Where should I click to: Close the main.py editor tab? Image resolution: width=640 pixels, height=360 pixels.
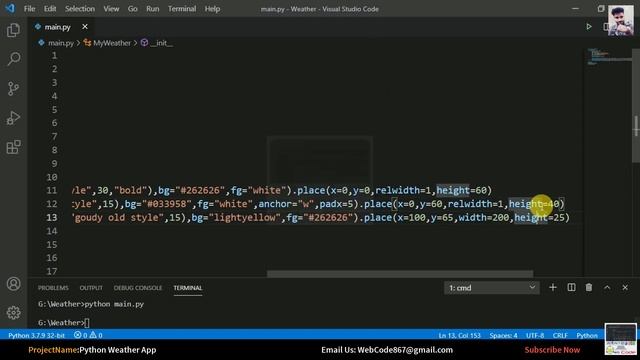(x=84, y=27)
